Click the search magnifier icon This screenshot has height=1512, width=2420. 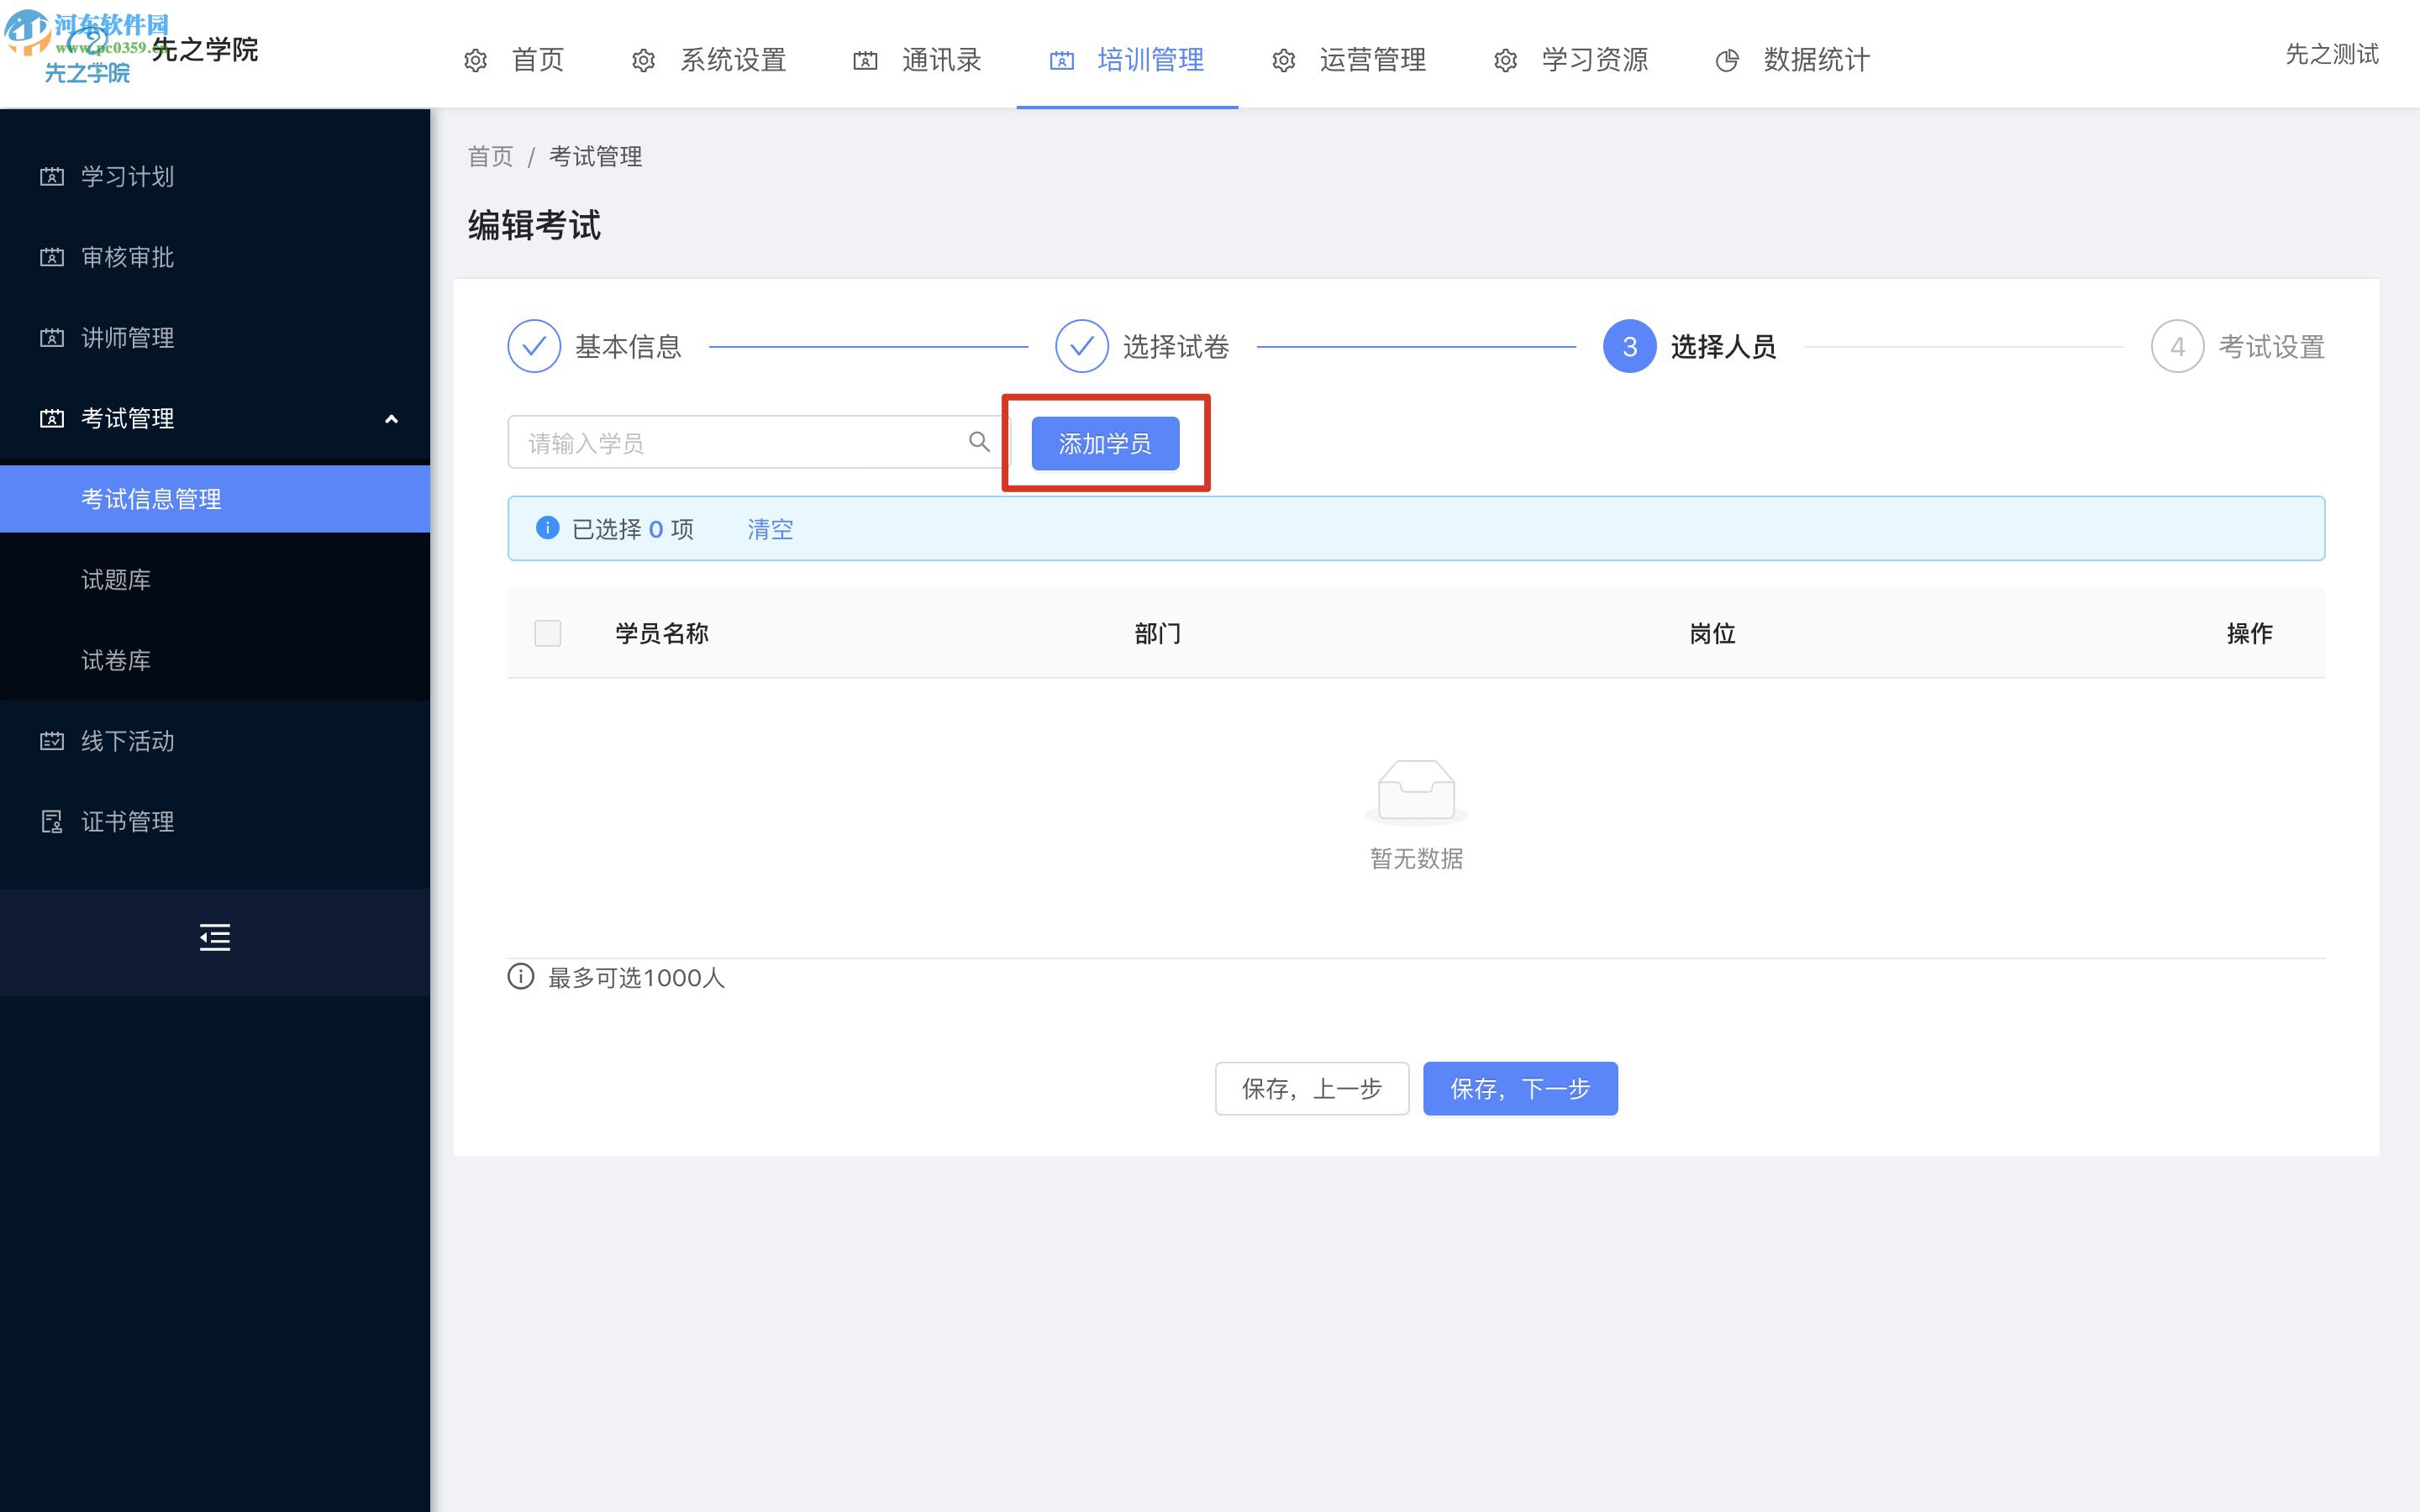[981, 443]
